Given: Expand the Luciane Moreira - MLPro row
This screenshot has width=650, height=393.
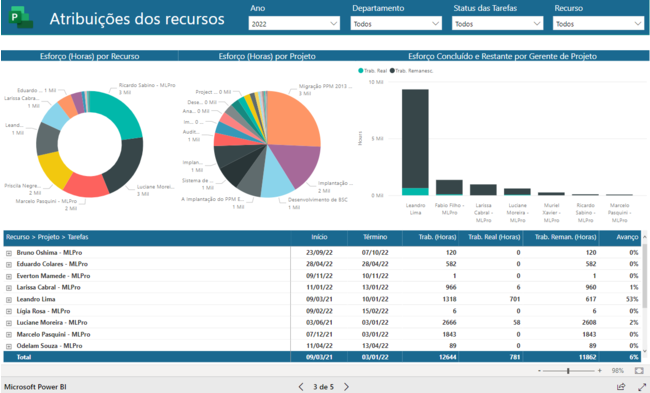Looking at the screenshot, I should tap(9, 323).
